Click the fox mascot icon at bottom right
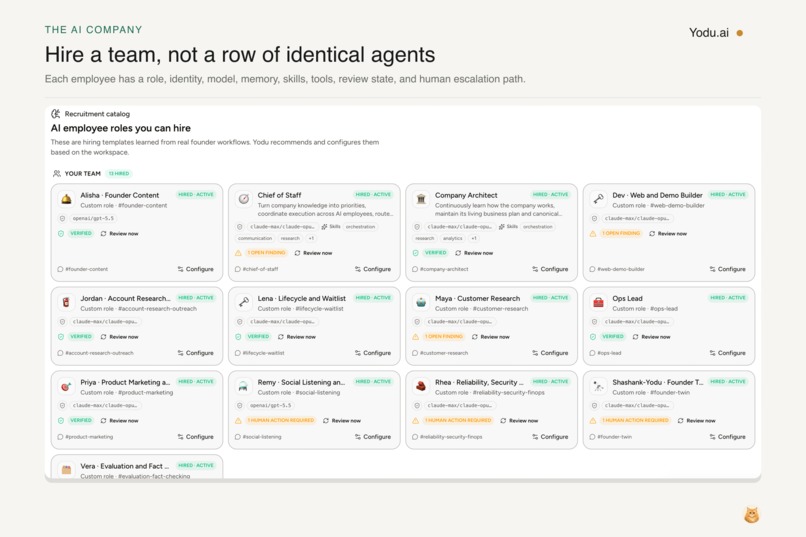Screen dimensions: 806x537 click(752, 515)
